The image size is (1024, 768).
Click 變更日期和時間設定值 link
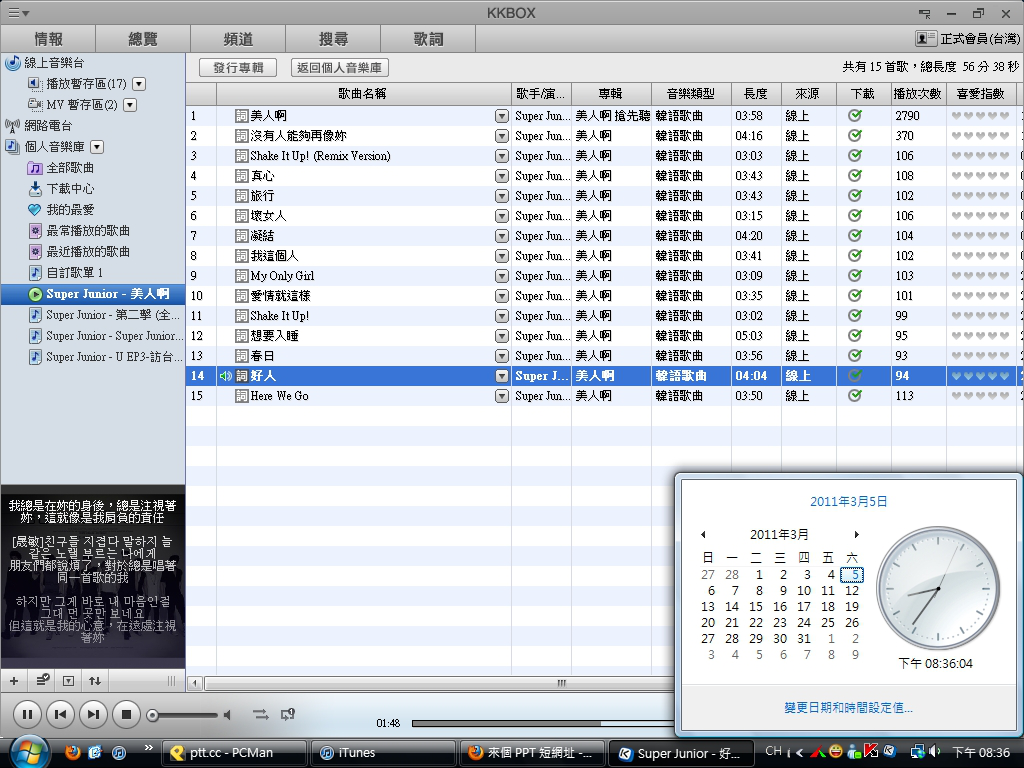pos(848,708)
